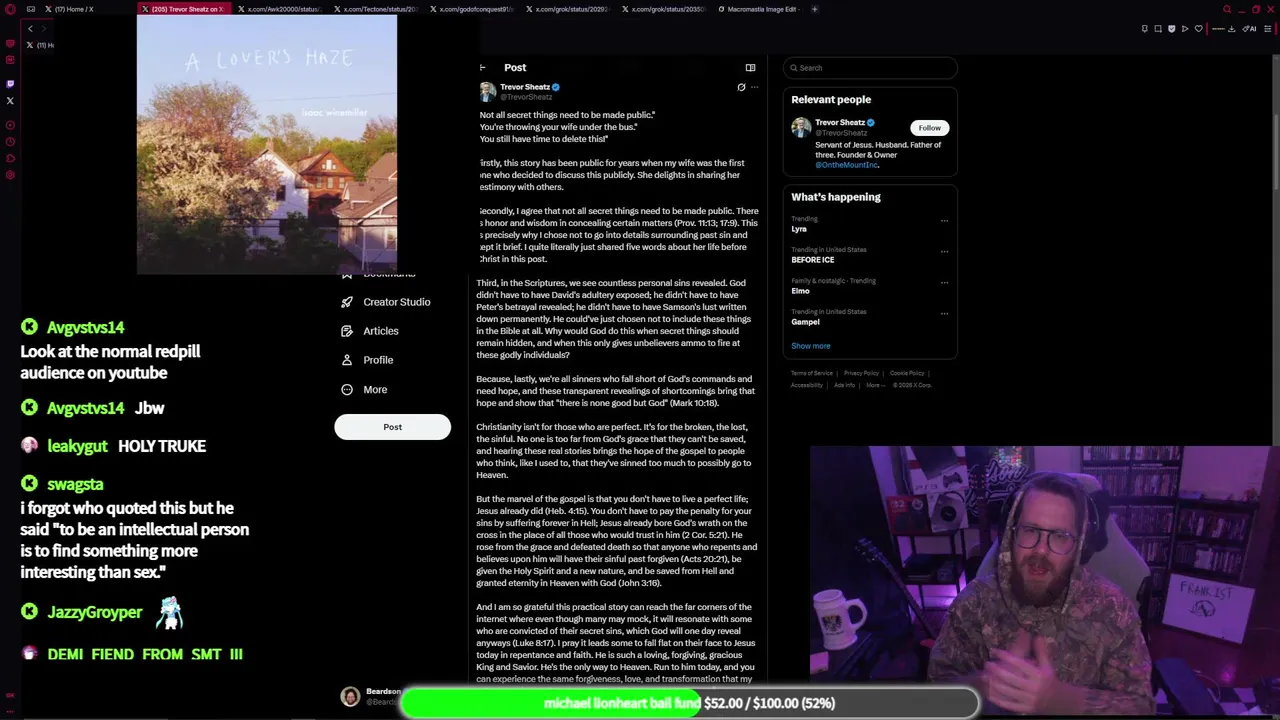Screen dimensions: 1280x720
Task: Open chat user JazzyGroyper's name
Action: [94, 612]
